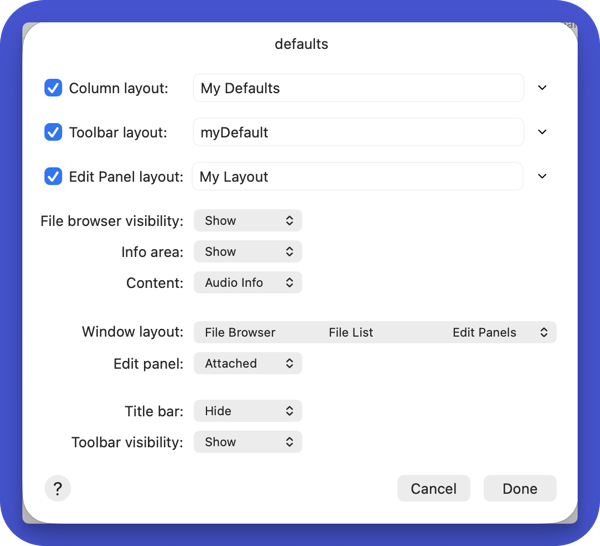This screenshot has height=546, width=600.
Task: Uncheck the Column layout checkbox
Action: (53, 88)
